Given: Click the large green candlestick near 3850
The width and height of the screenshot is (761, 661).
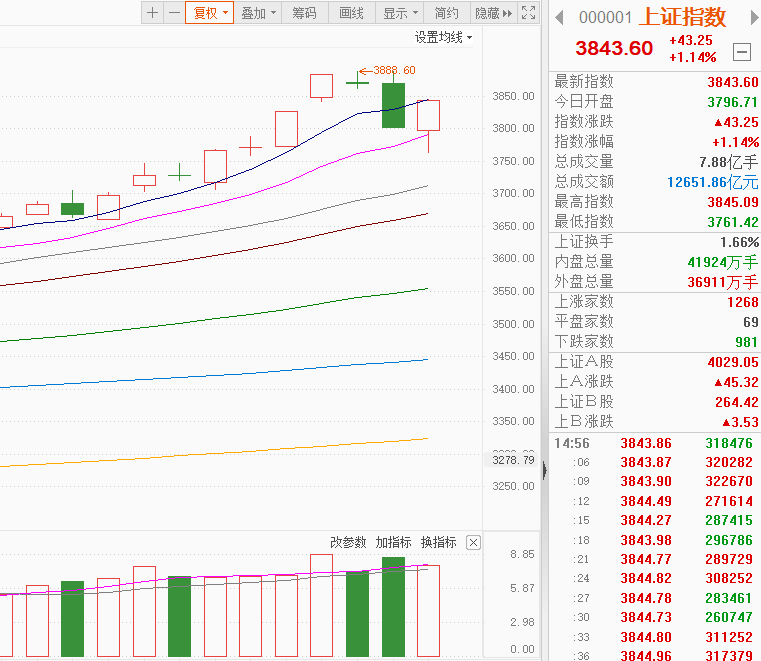Looking at the screenshot, I should (x=394, y=105).
